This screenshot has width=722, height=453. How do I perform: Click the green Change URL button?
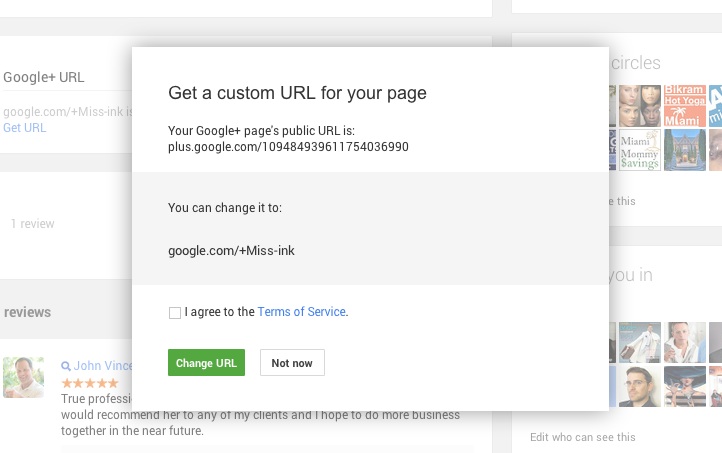206,362
